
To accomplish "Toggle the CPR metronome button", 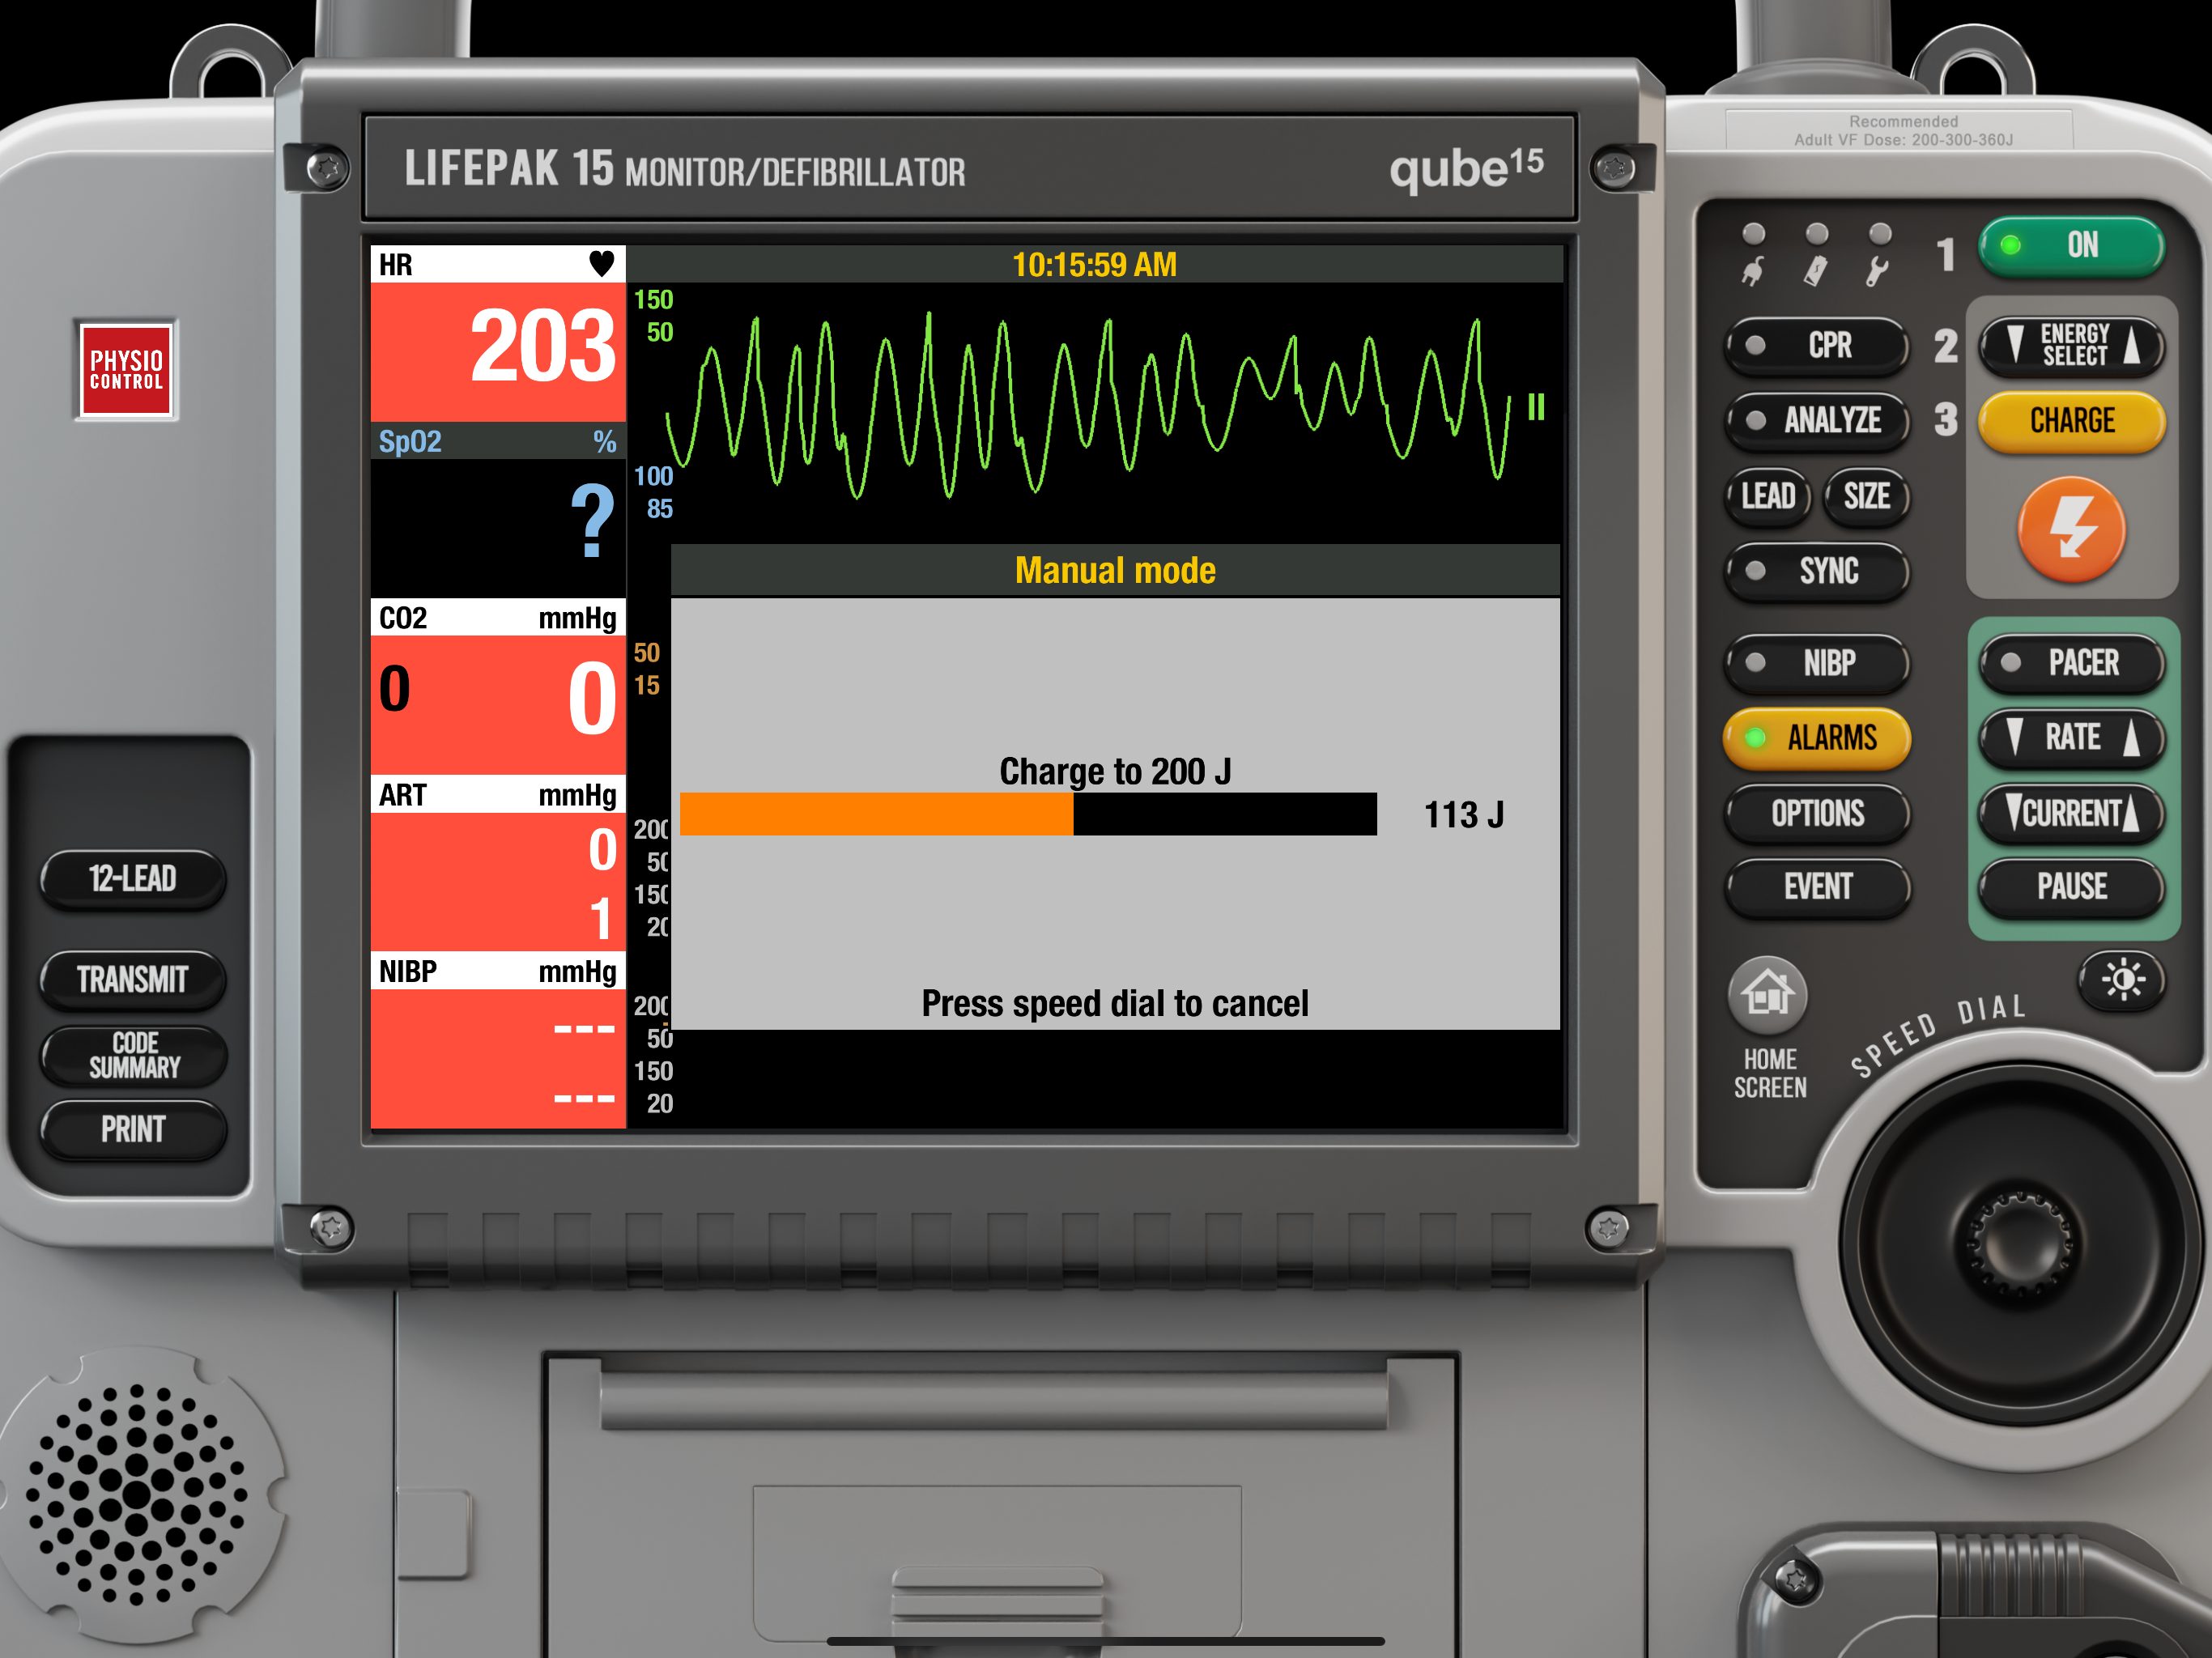I will tap(1816, 346).
